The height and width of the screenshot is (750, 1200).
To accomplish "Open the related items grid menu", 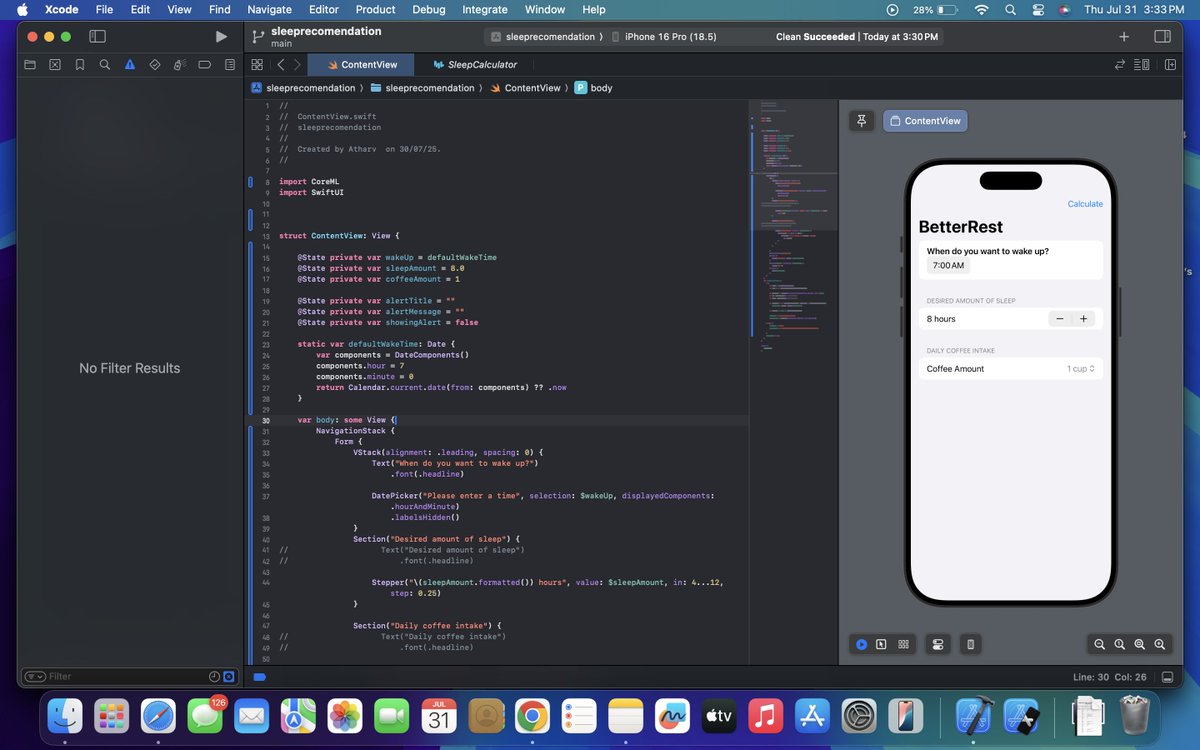I will (257, 64).
